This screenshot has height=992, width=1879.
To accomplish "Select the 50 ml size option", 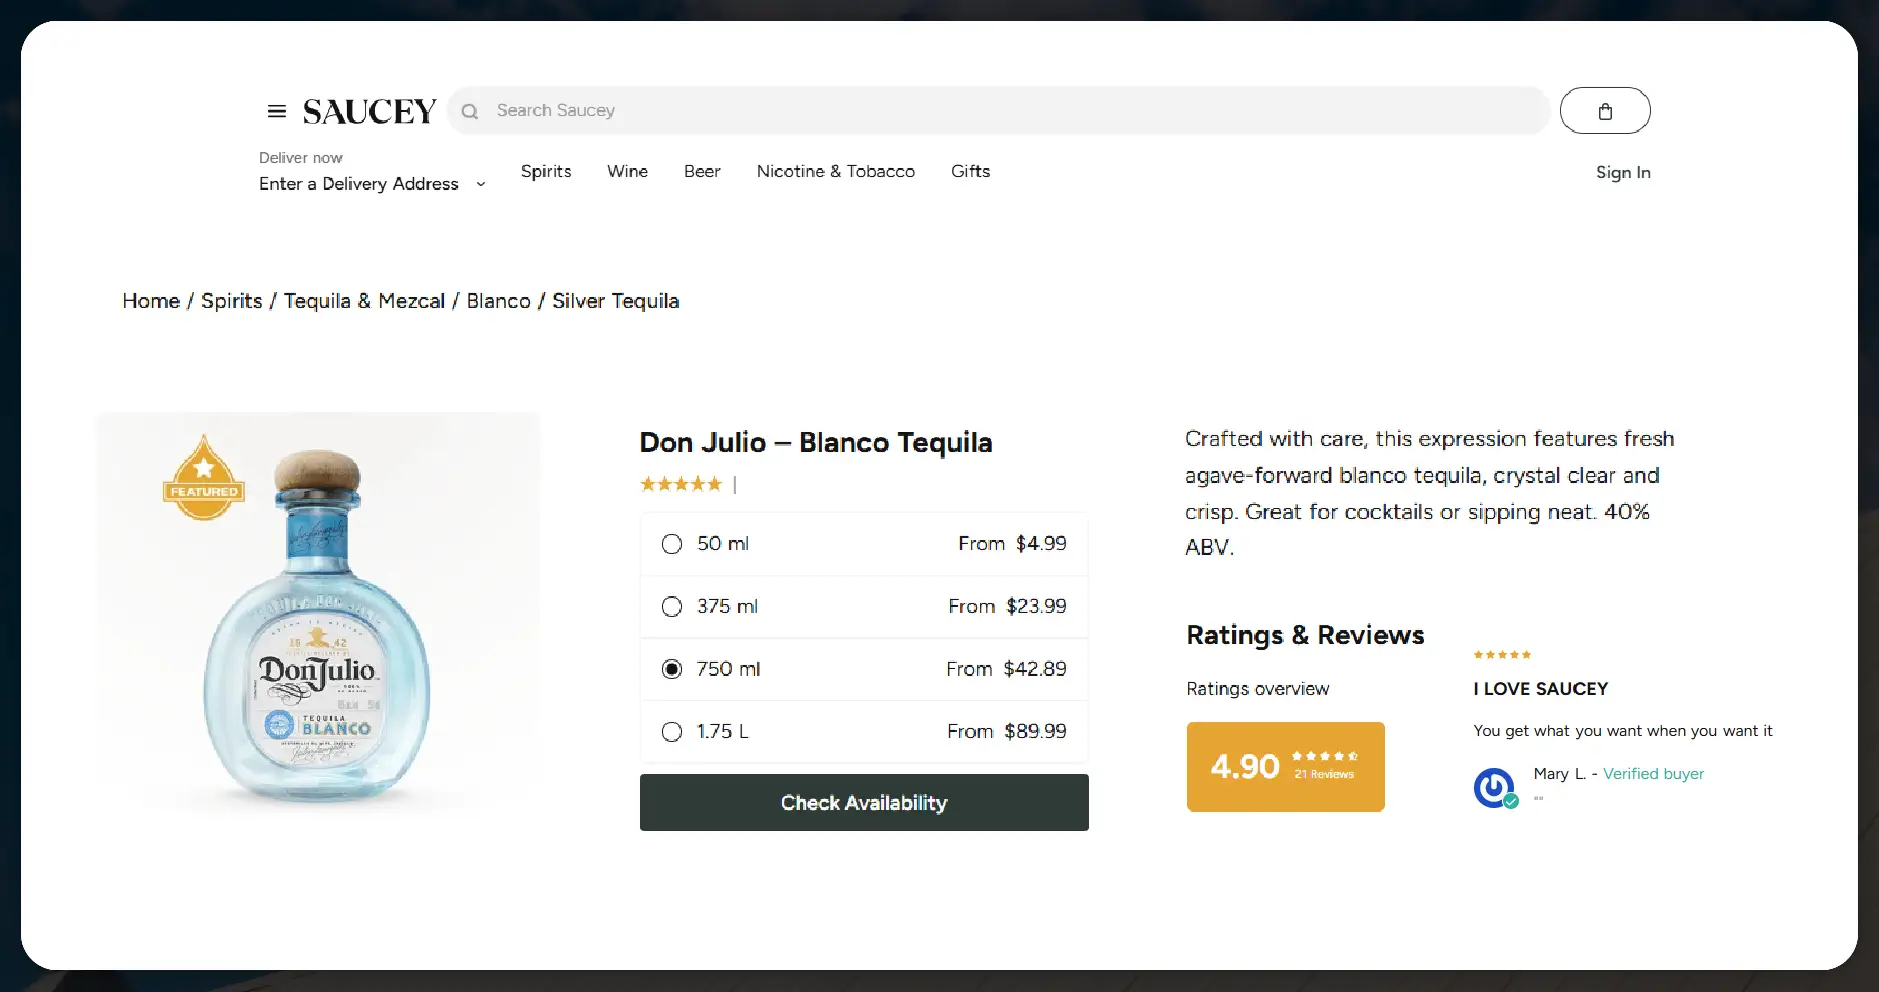I will 671,544.
